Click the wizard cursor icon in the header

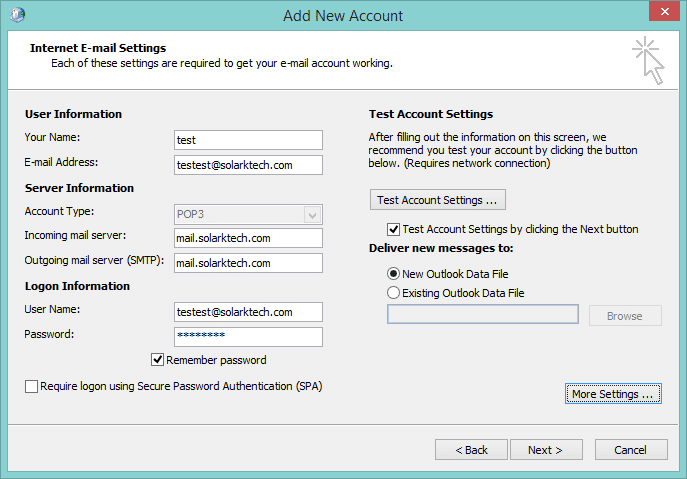tap(648, 60)
